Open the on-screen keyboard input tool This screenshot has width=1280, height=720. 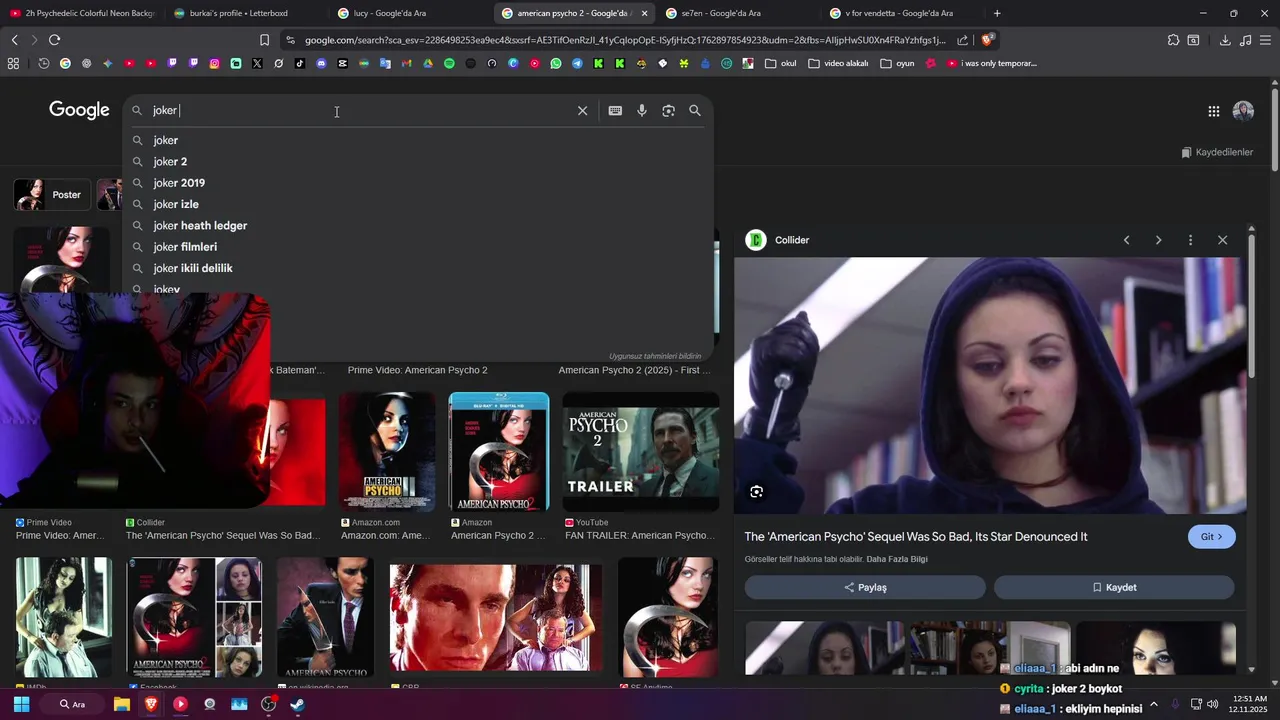(615, 111)
